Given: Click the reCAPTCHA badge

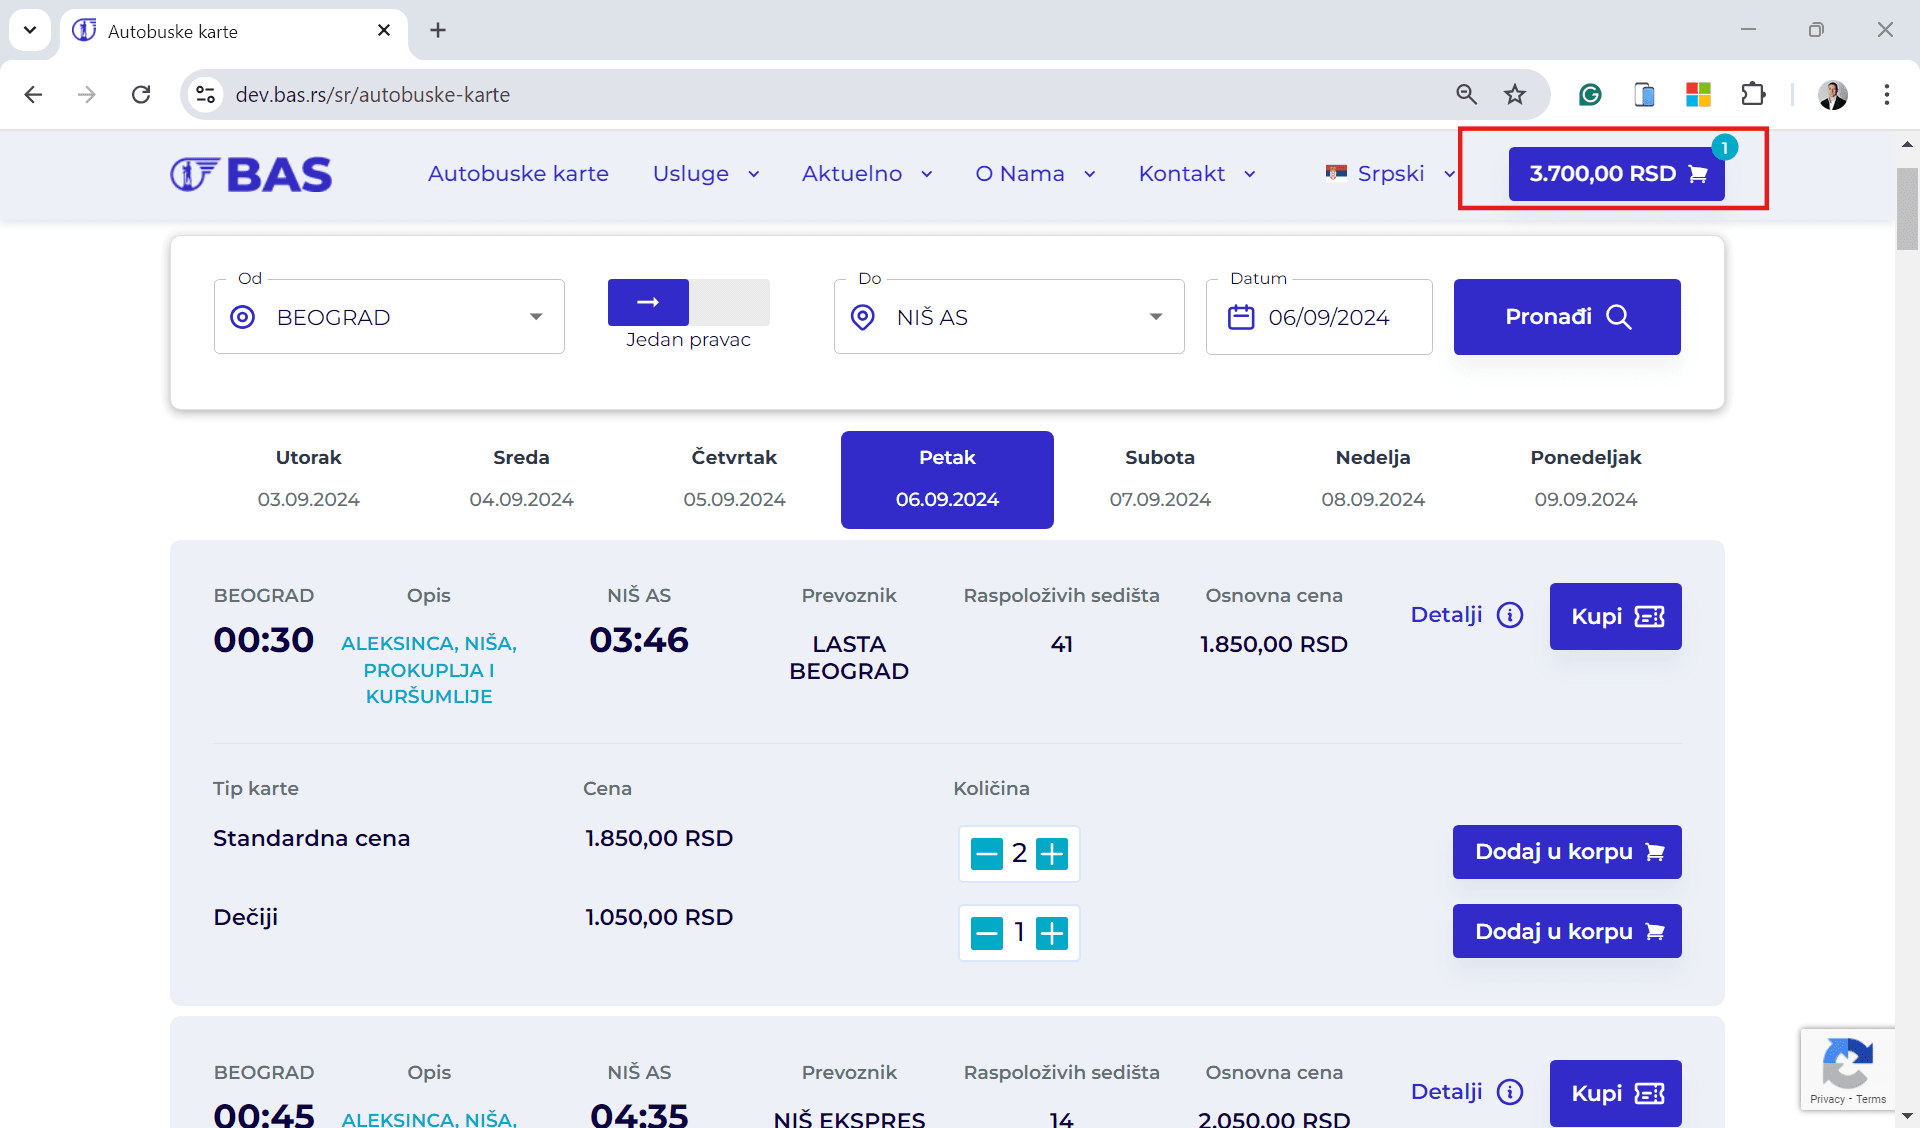Looking at the screenshot, I should (1847, 1069).
